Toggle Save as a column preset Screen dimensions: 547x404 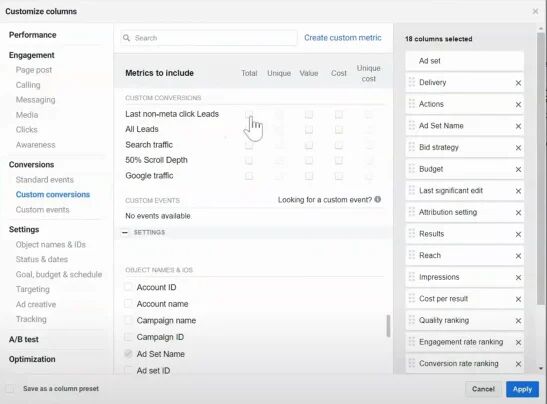click(x=10, y=388)
